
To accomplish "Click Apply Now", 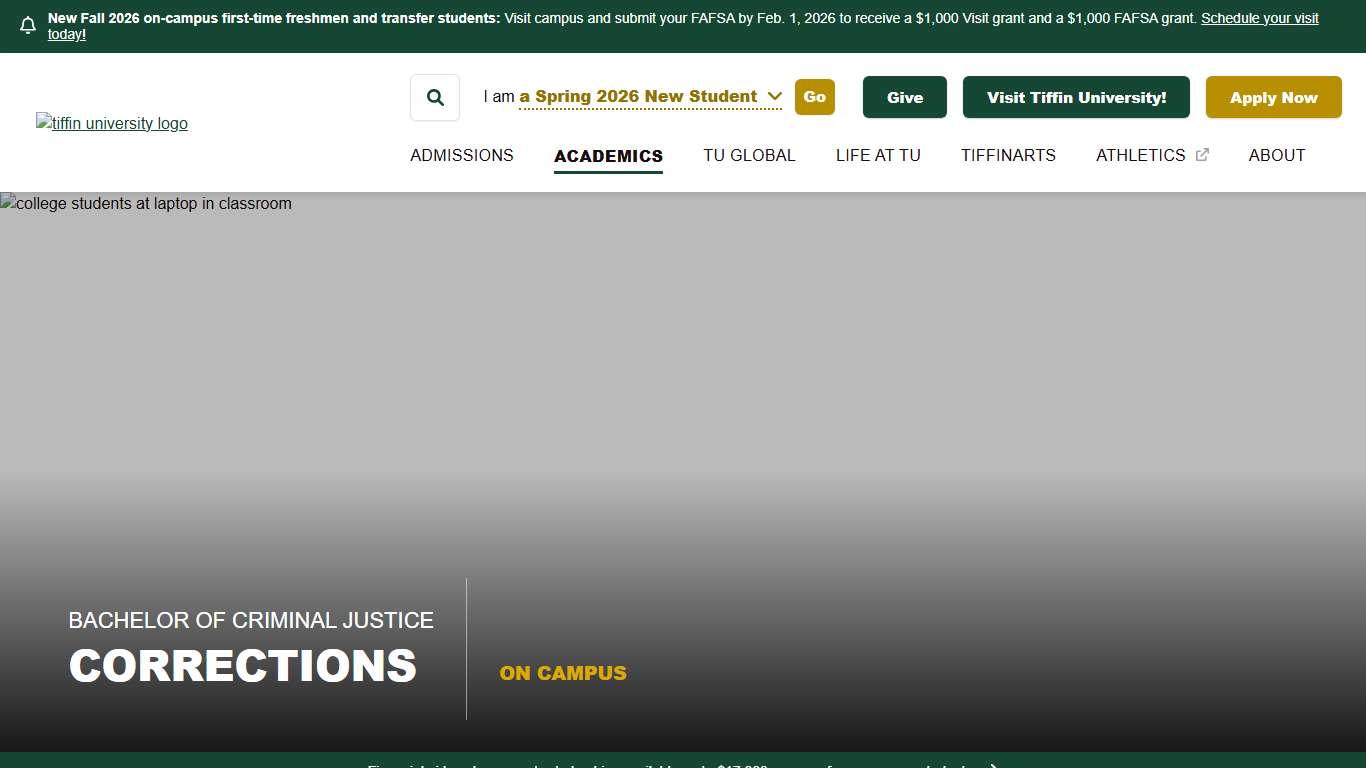I will click(1273, 97).
